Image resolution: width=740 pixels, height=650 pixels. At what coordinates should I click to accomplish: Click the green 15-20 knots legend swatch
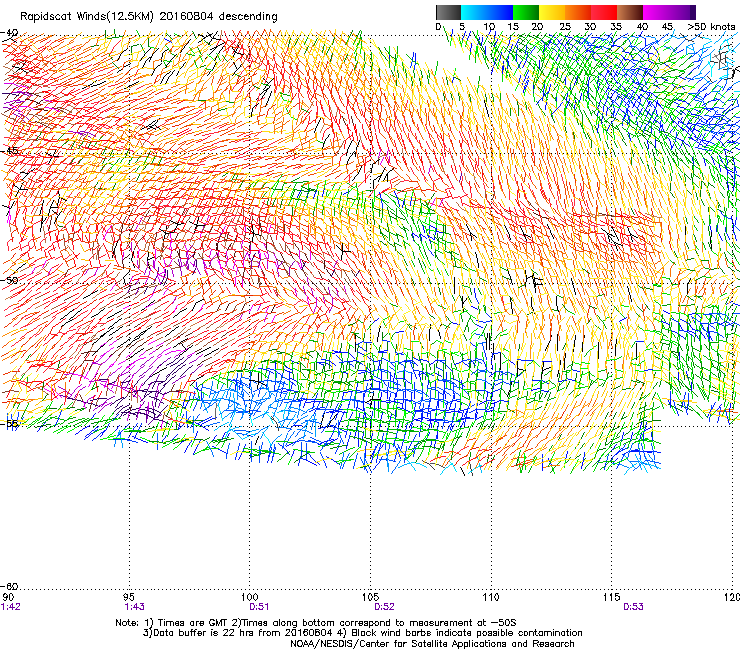click(526, 12)
